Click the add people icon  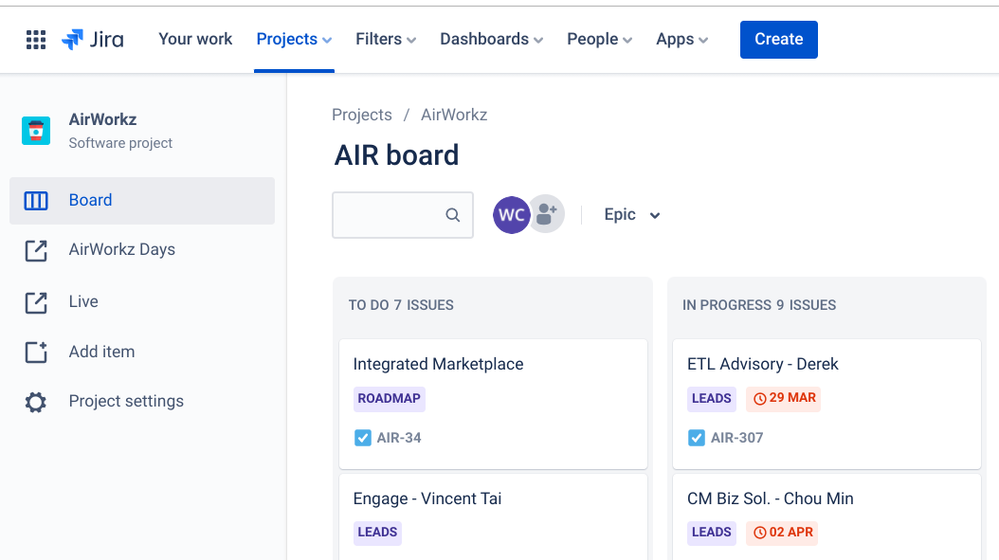[547, 214]
